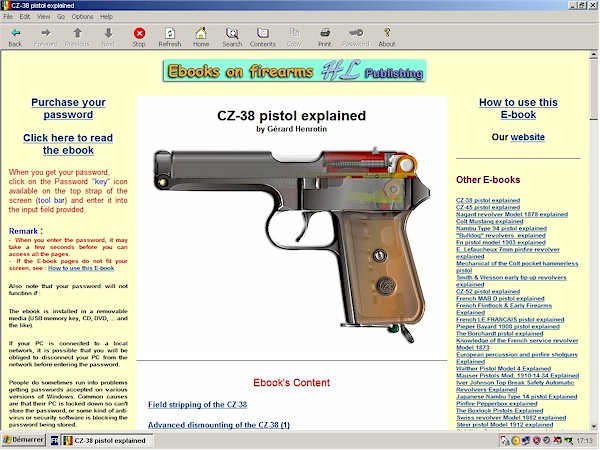600x450 pixels.
Task: Click the CZ-38 pistol cutaway image
Action: [292, 245]
